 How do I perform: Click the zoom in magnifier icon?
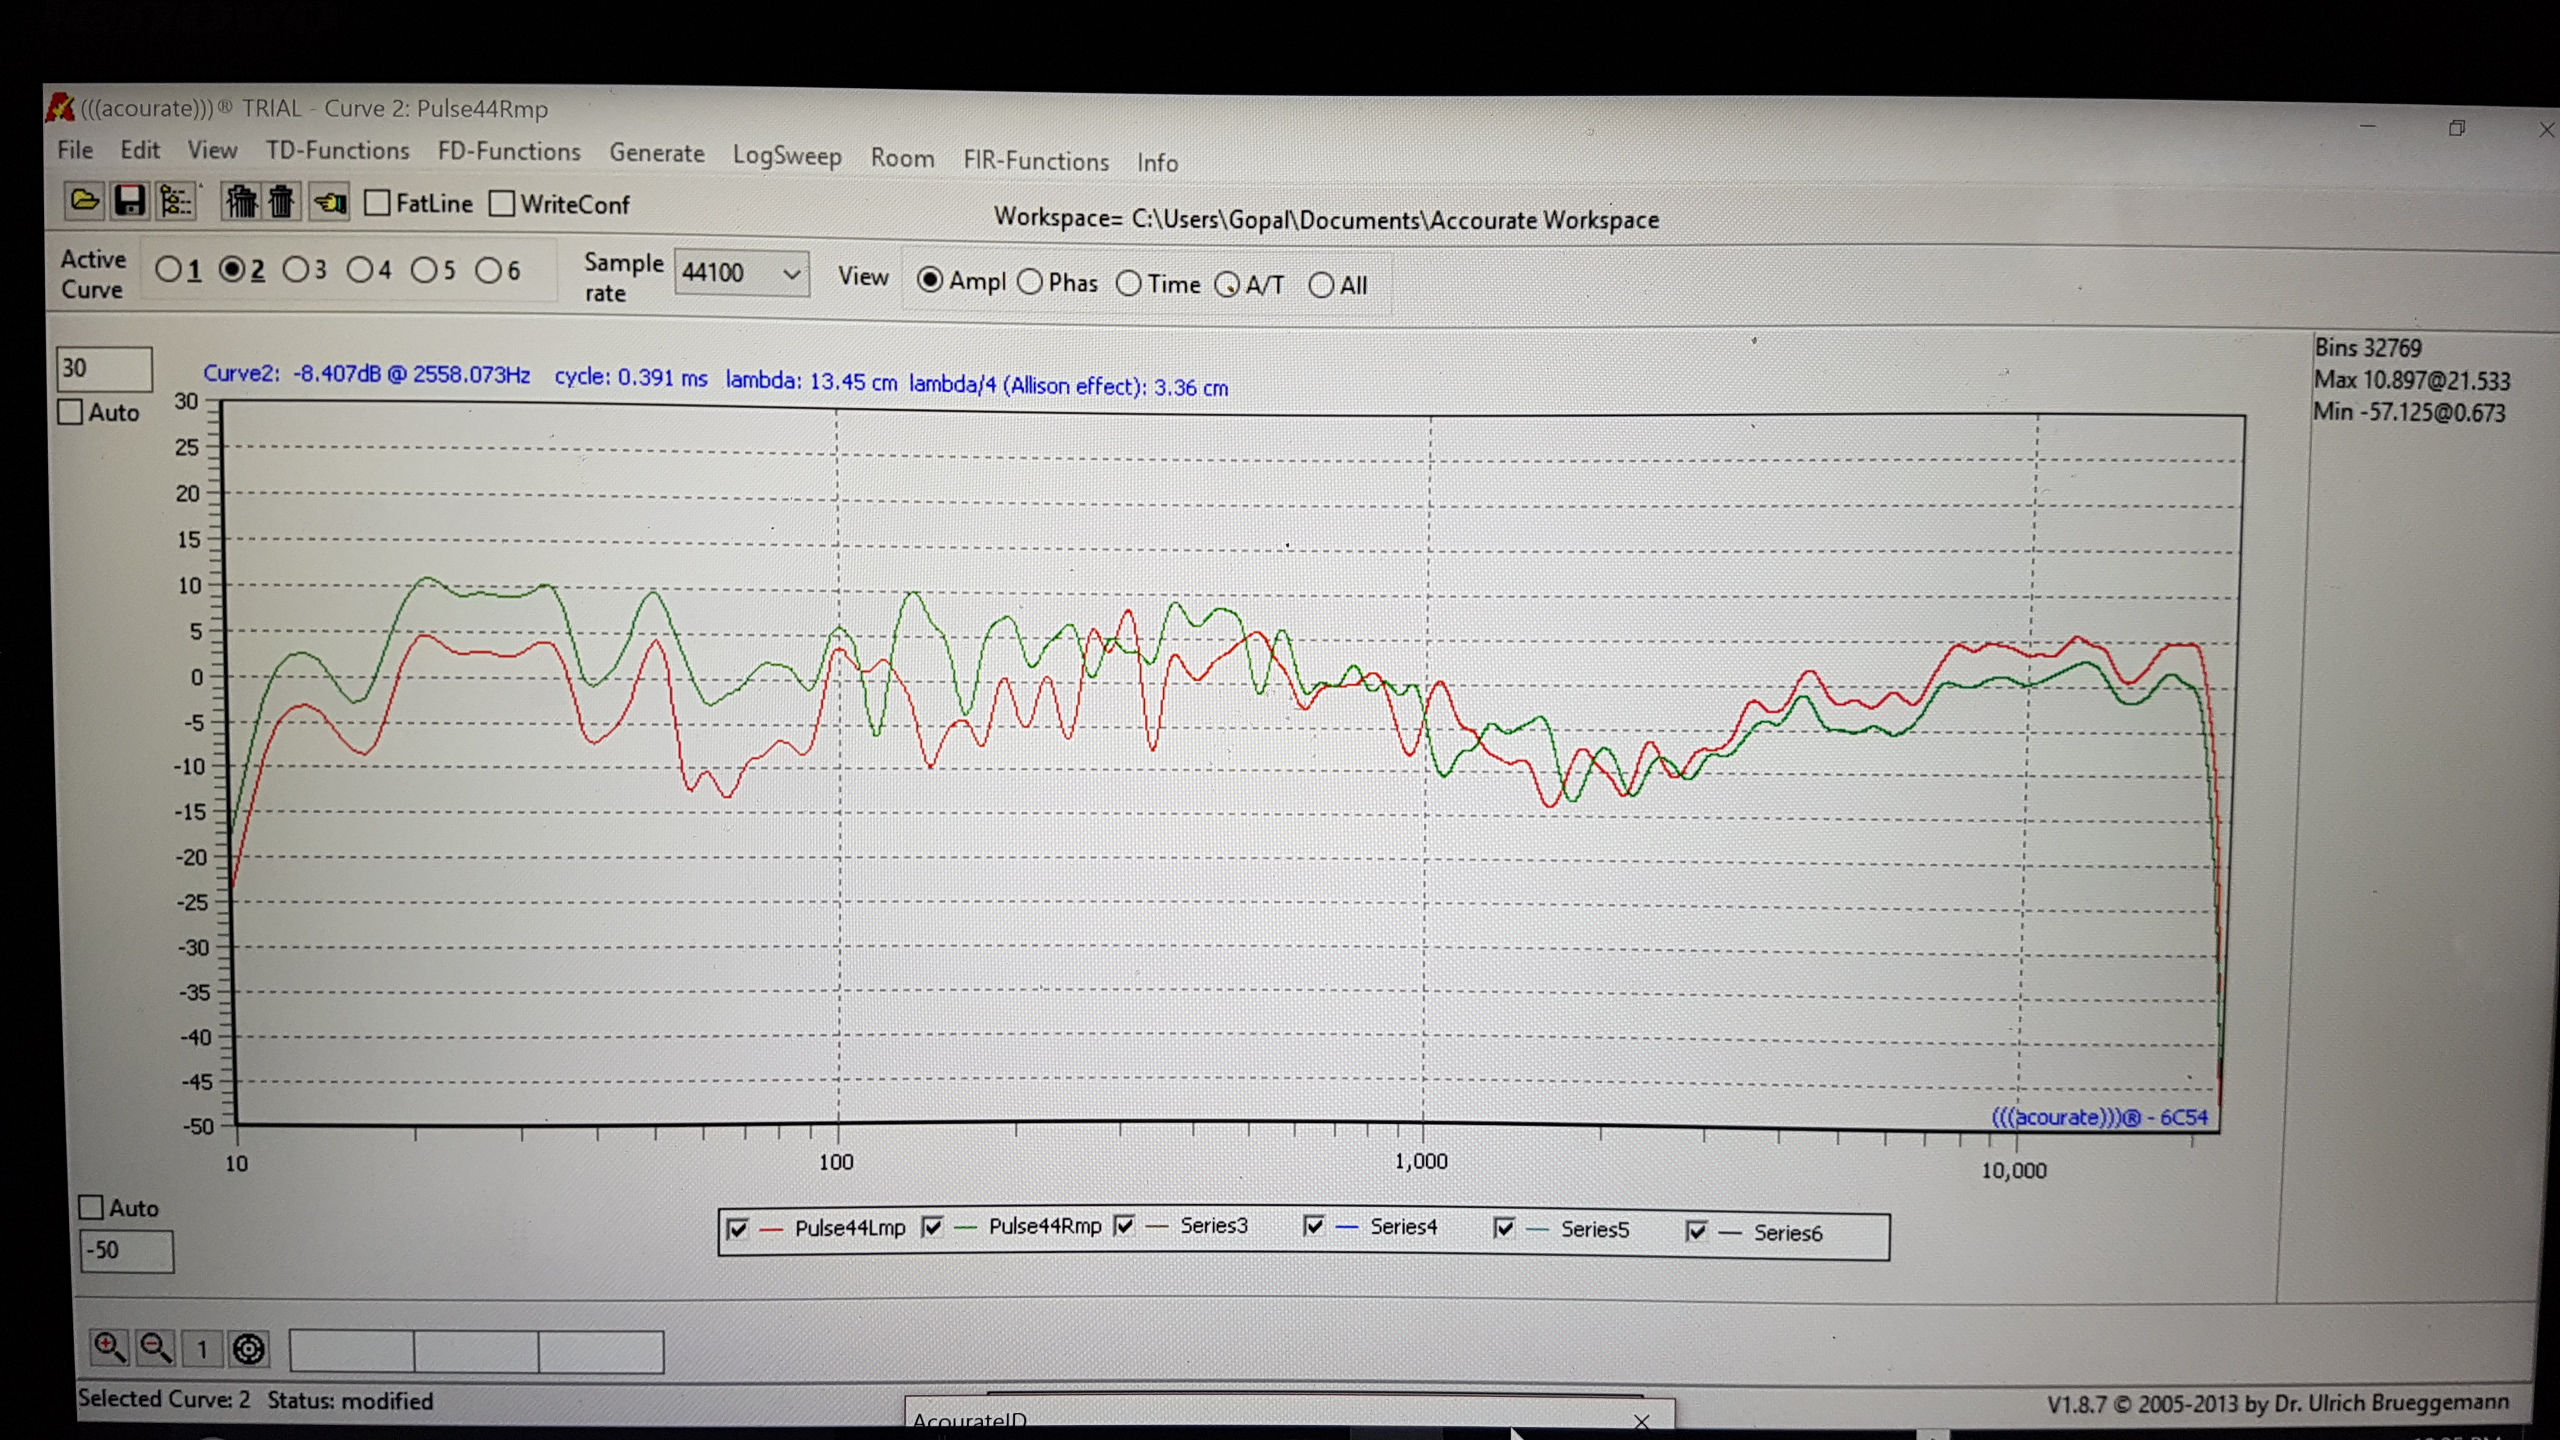pos(109,1348)
